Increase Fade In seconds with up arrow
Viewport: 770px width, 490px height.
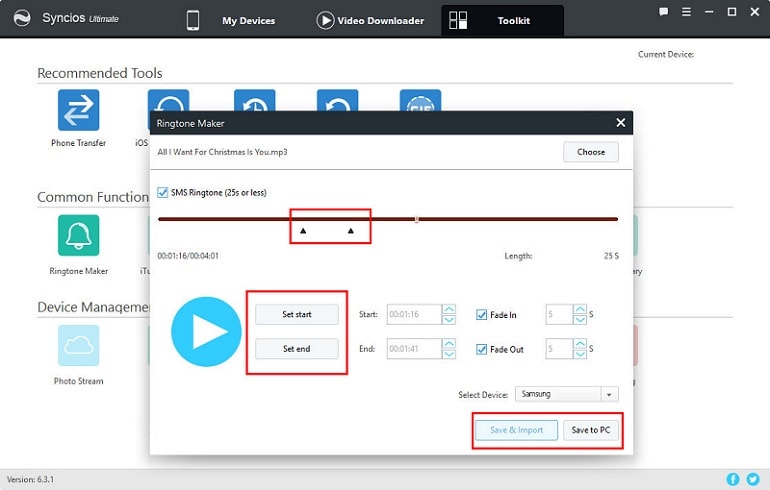(580, 309)
